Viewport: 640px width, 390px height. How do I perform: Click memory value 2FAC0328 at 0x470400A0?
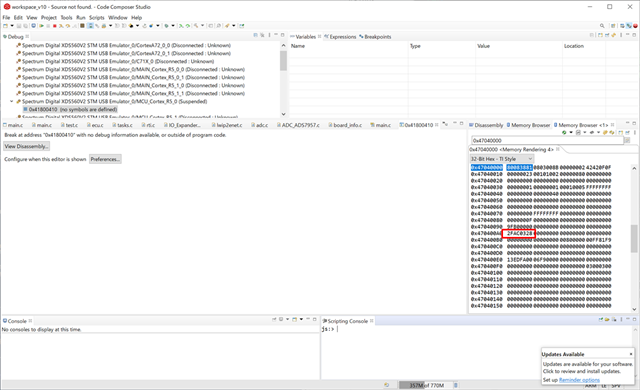tap(519, 233)
